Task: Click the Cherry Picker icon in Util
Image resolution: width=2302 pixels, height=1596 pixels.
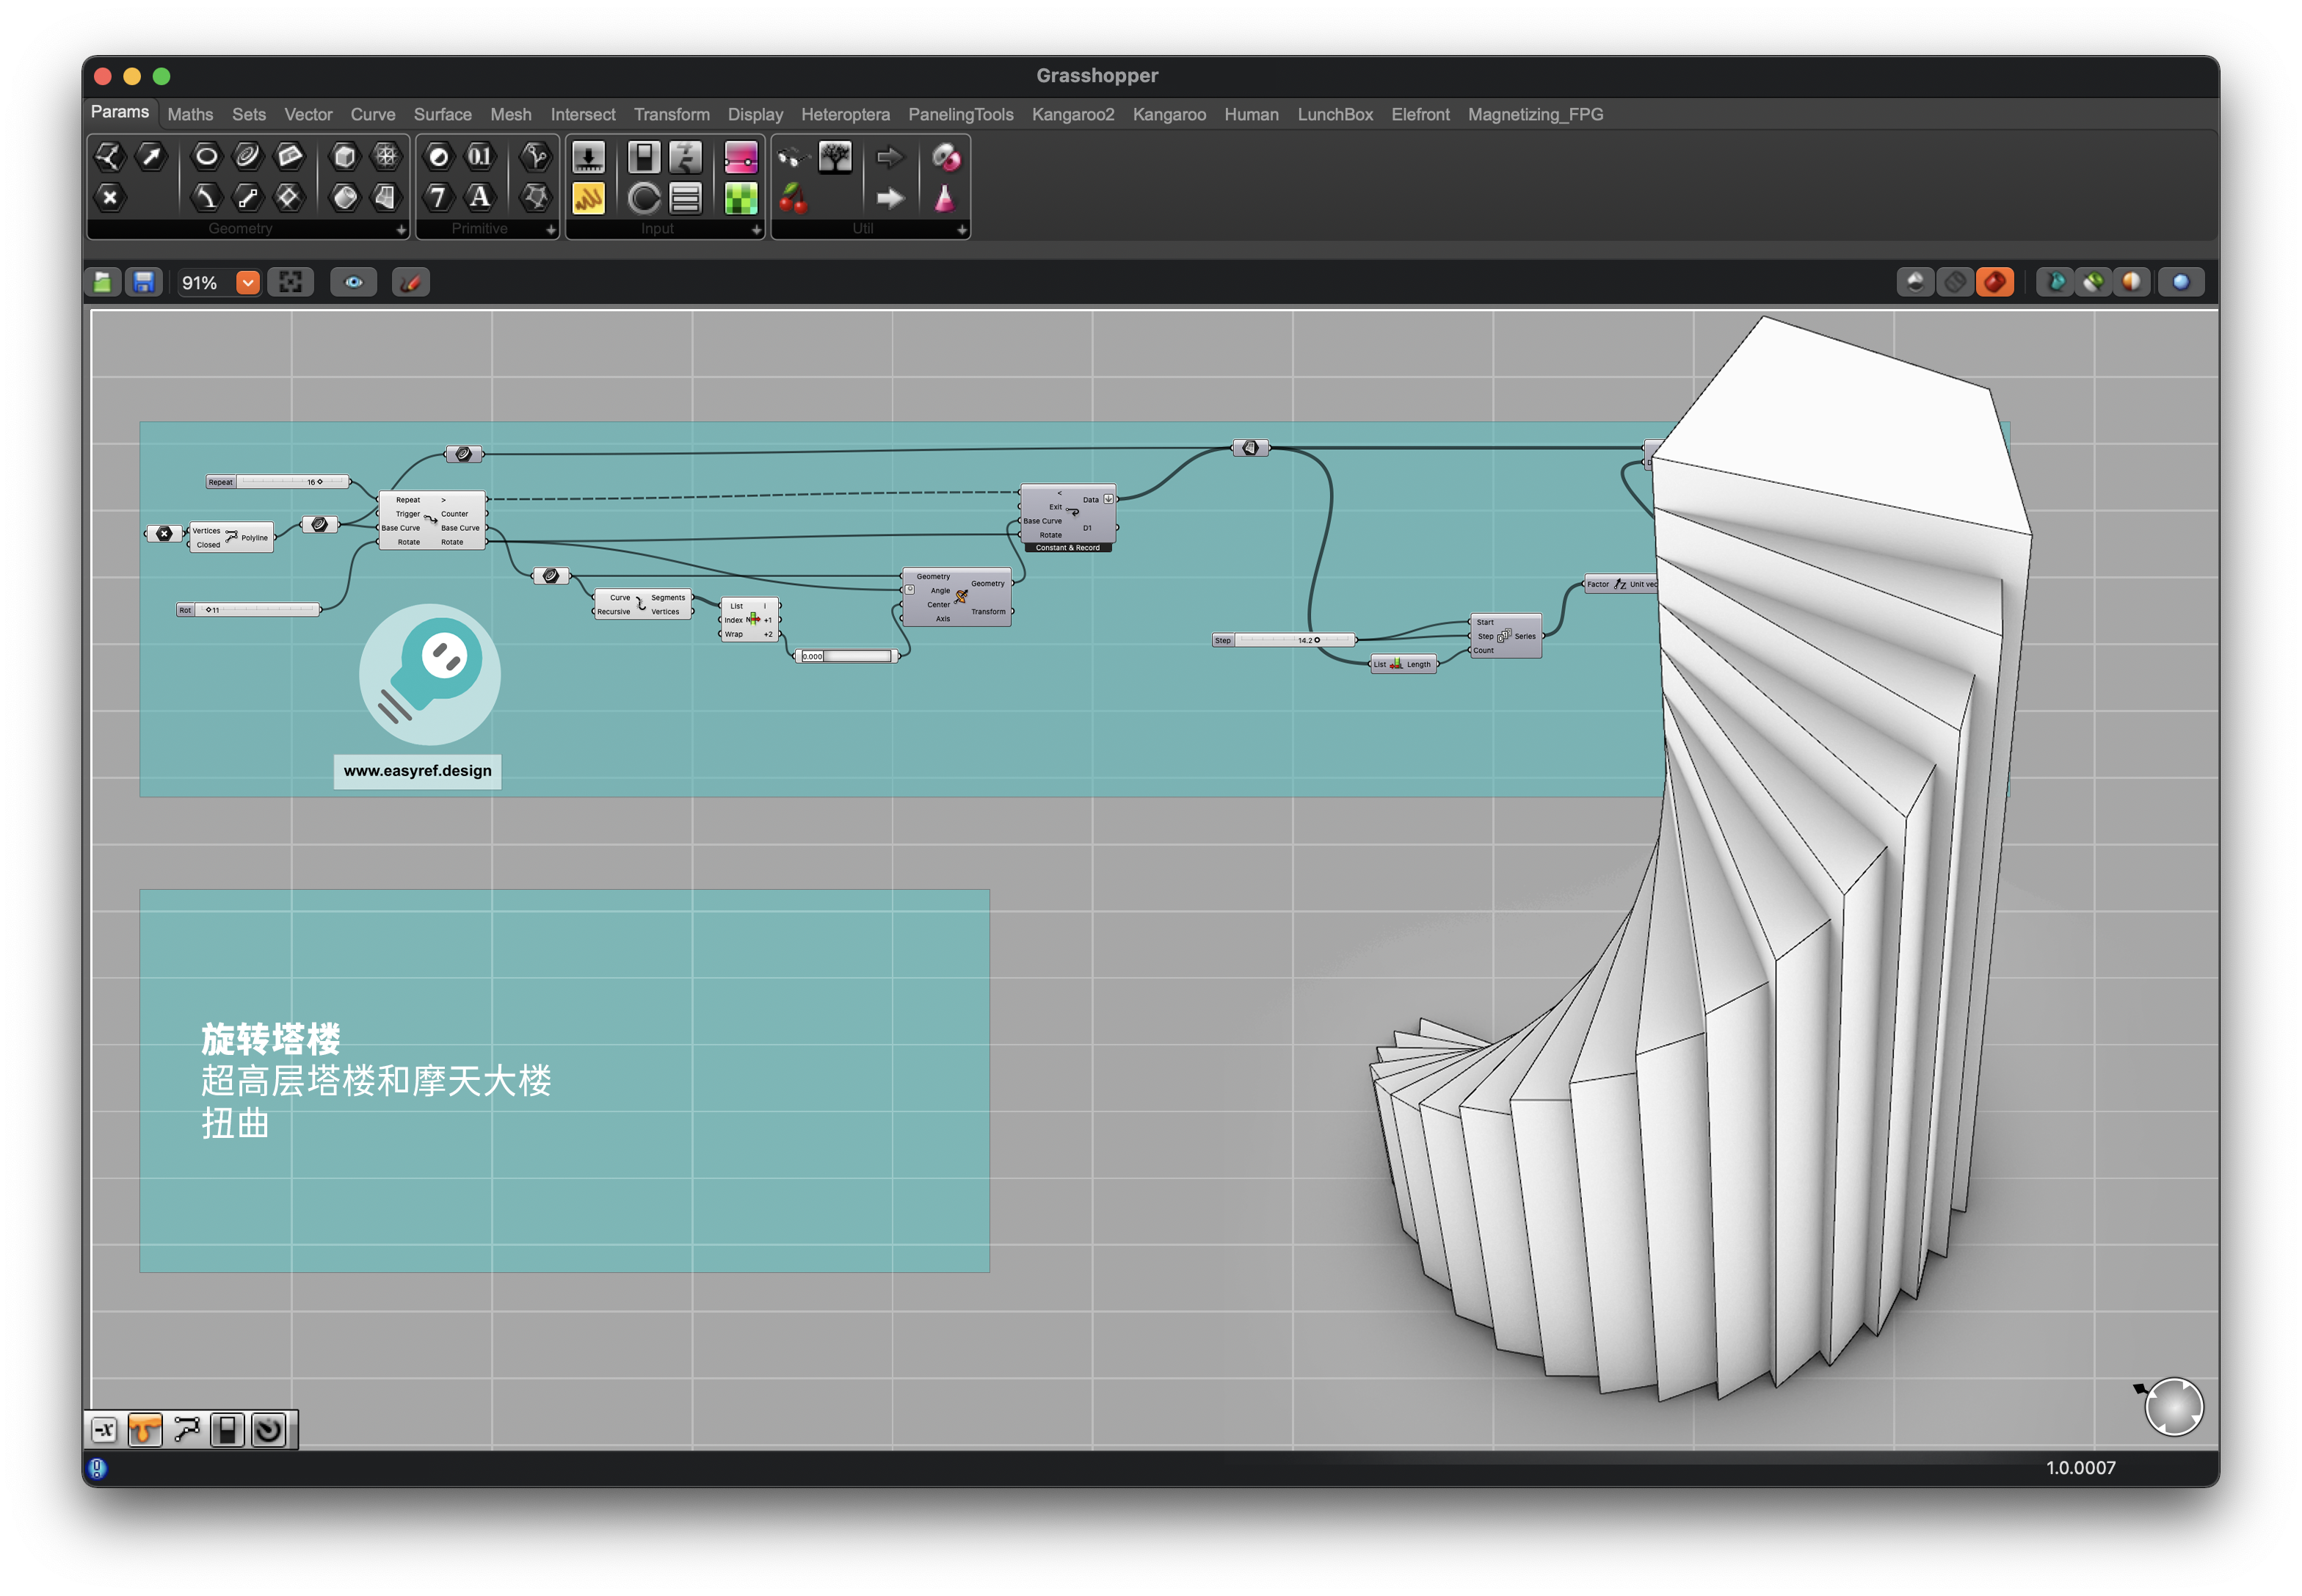Action: (793, 198)
